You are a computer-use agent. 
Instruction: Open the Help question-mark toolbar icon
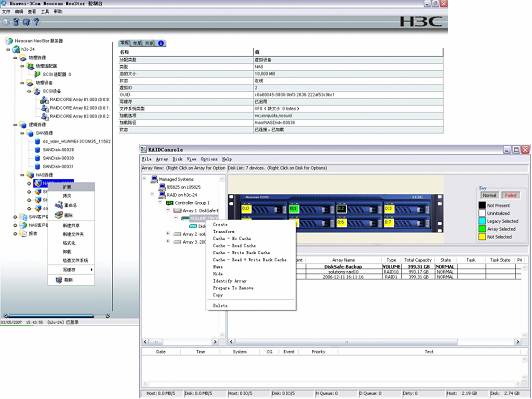pyautogui.click(x=36, y=22)
